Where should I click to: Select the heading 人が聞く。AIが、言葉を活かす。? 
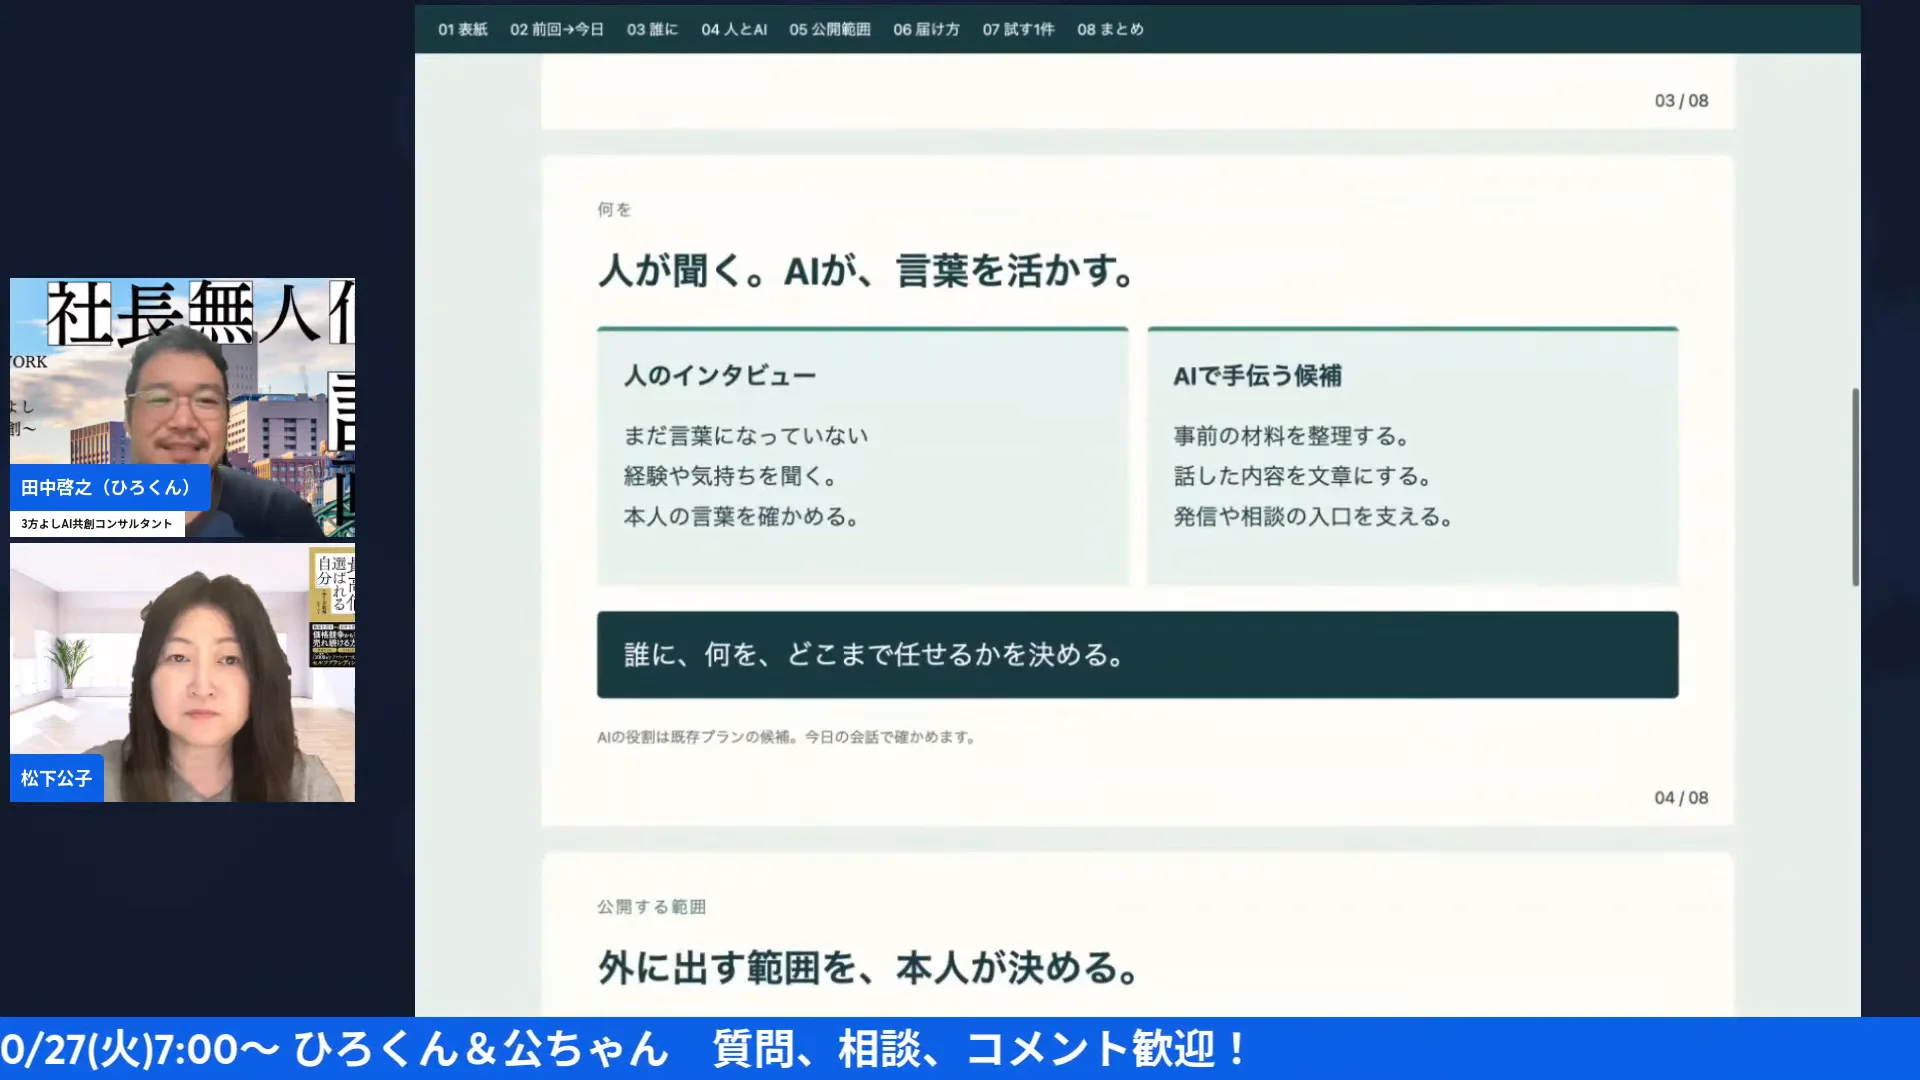coord(866,271)
